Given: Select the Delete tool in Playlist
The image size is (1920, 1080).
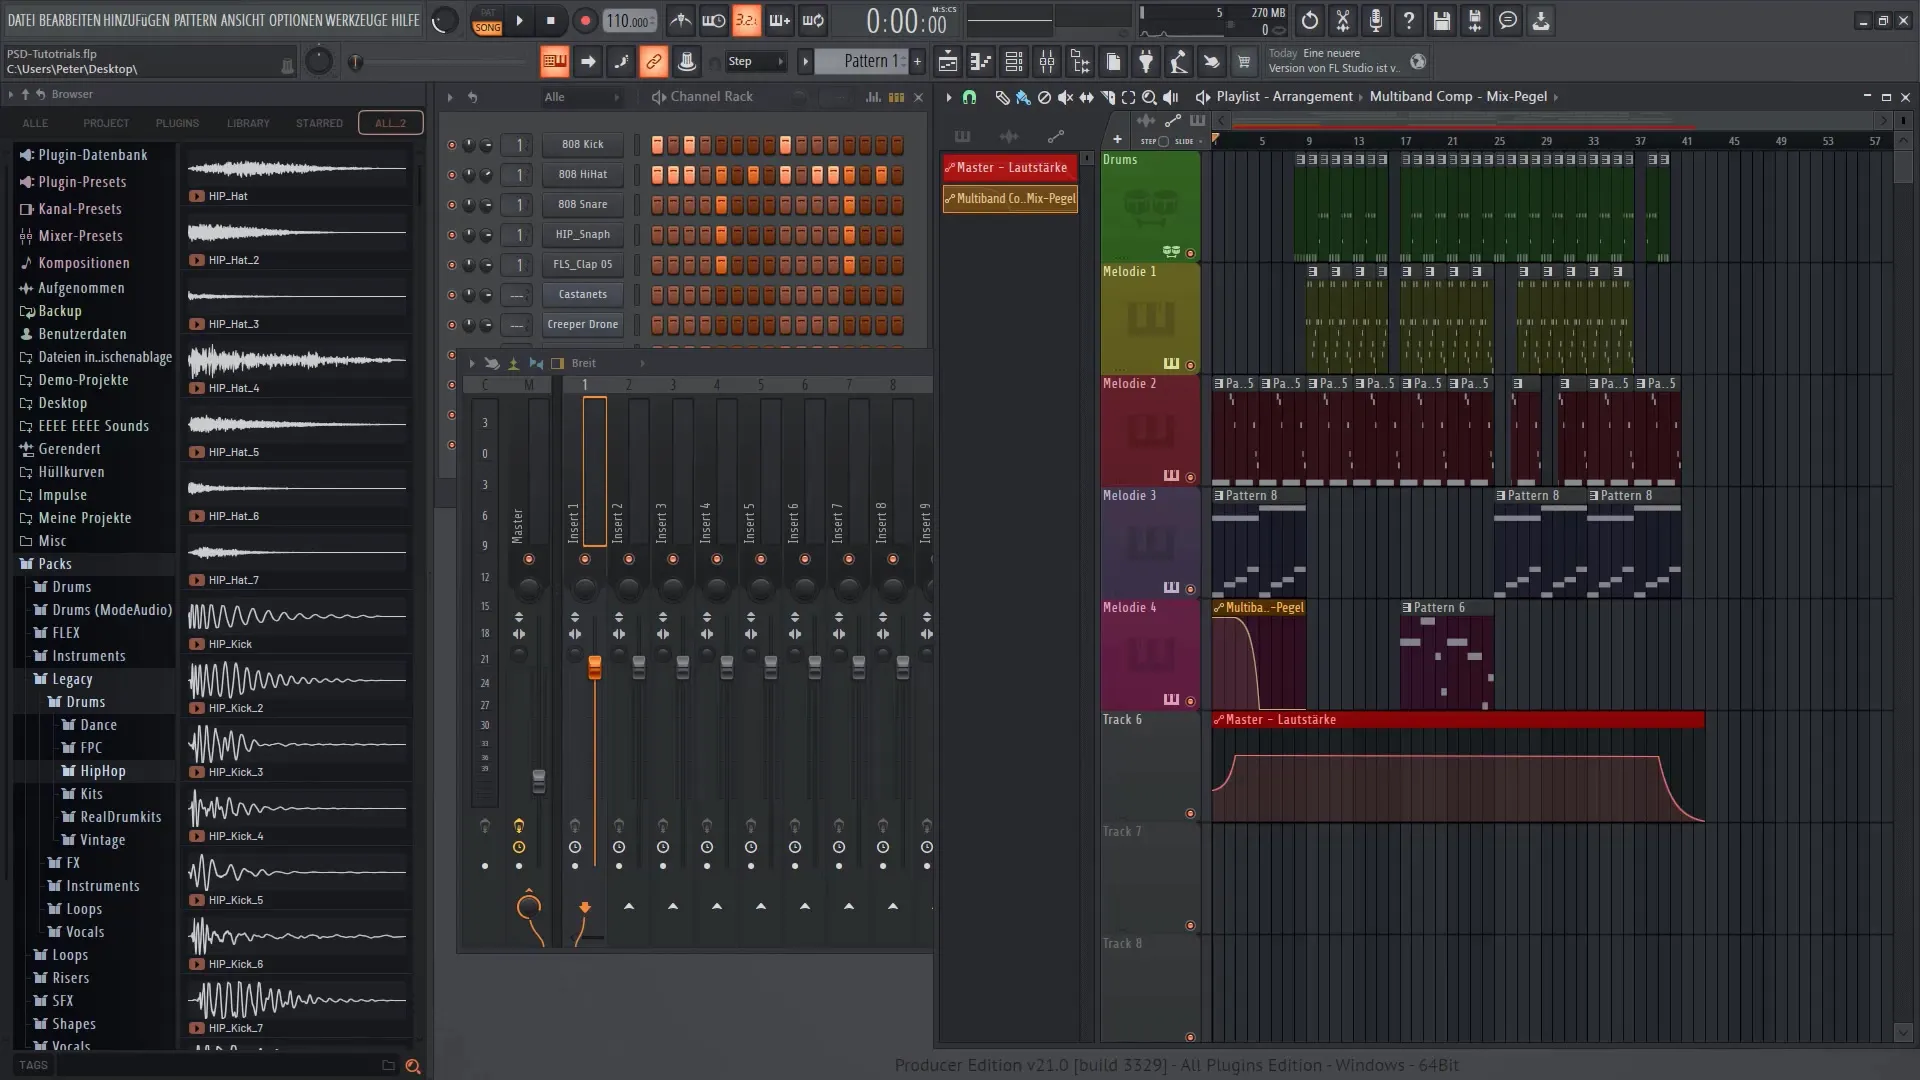Looking at the screenshot, I should click(x=1044, y=97).
